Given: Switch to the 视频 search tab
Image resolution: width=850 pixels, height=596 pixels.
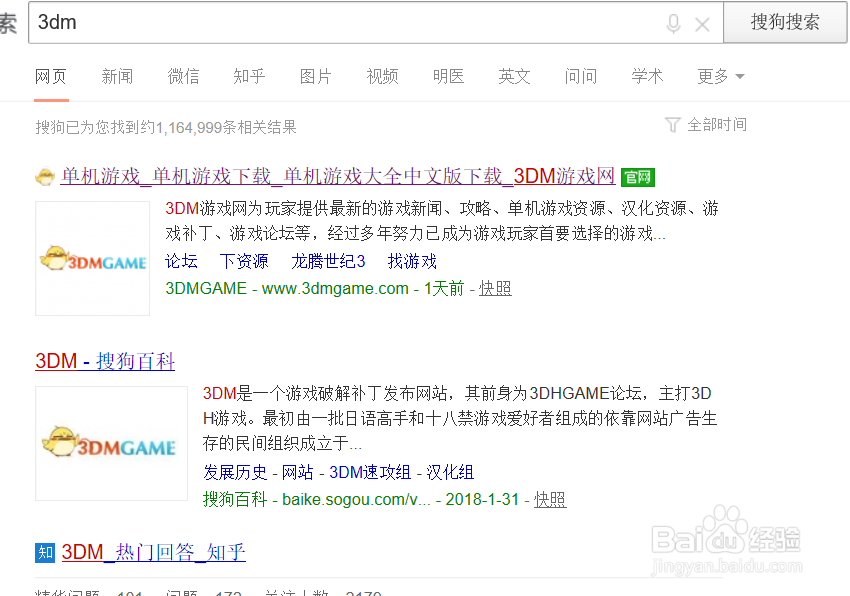Looking at the screenshot, I should (382, 75).
